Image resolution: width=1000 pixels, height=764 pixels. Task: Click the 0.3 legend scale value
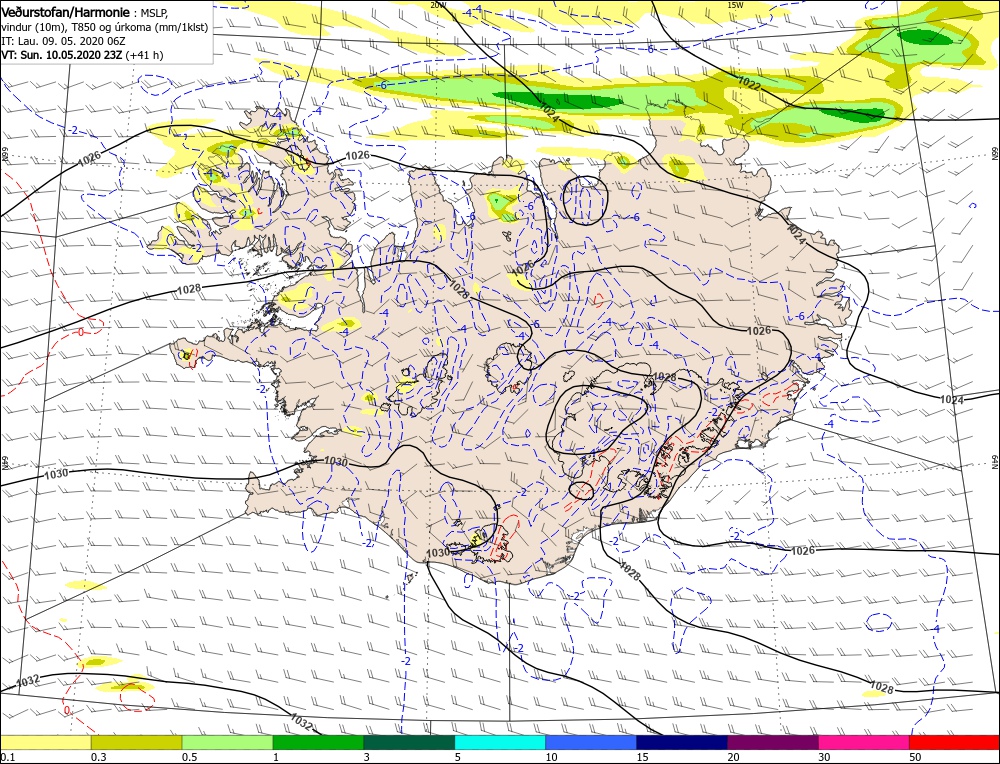(98, 757)
